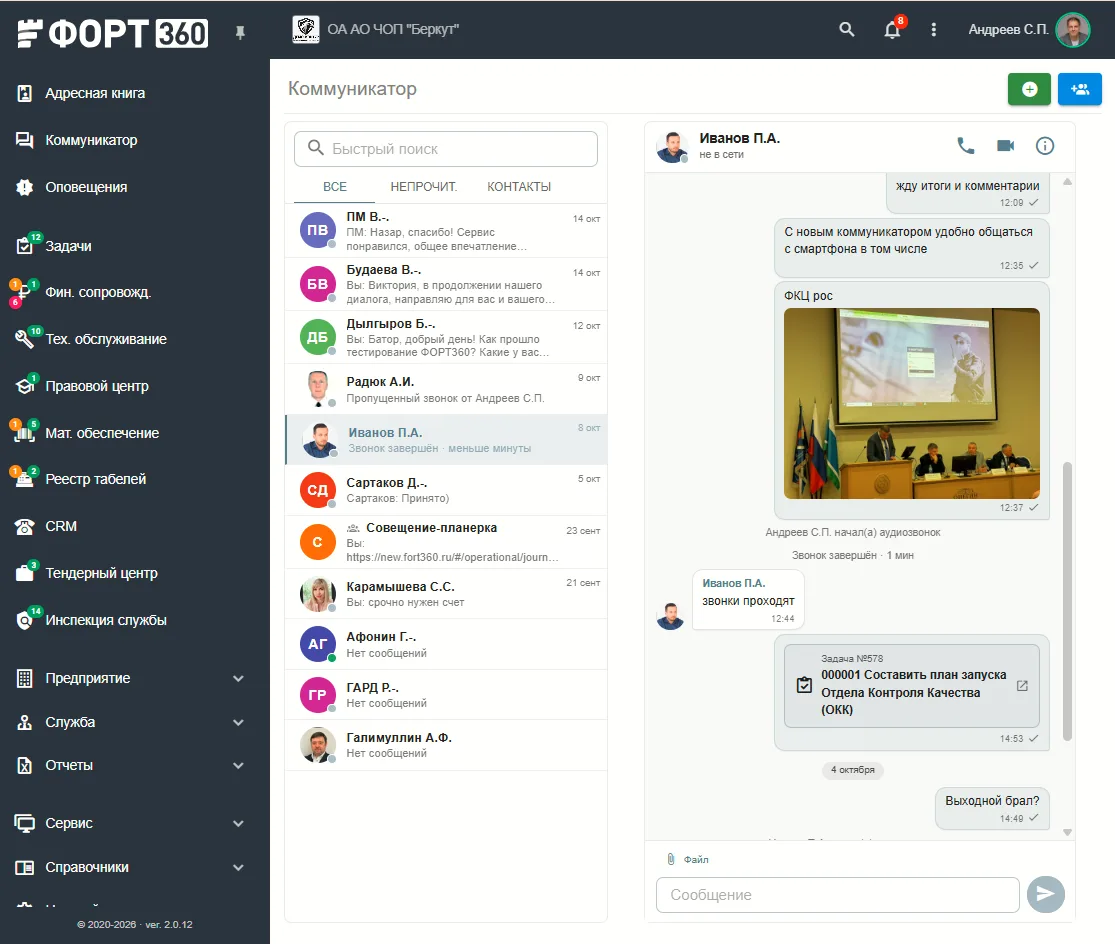Open the ГАРД Р.-. conversation

[446, 694]
